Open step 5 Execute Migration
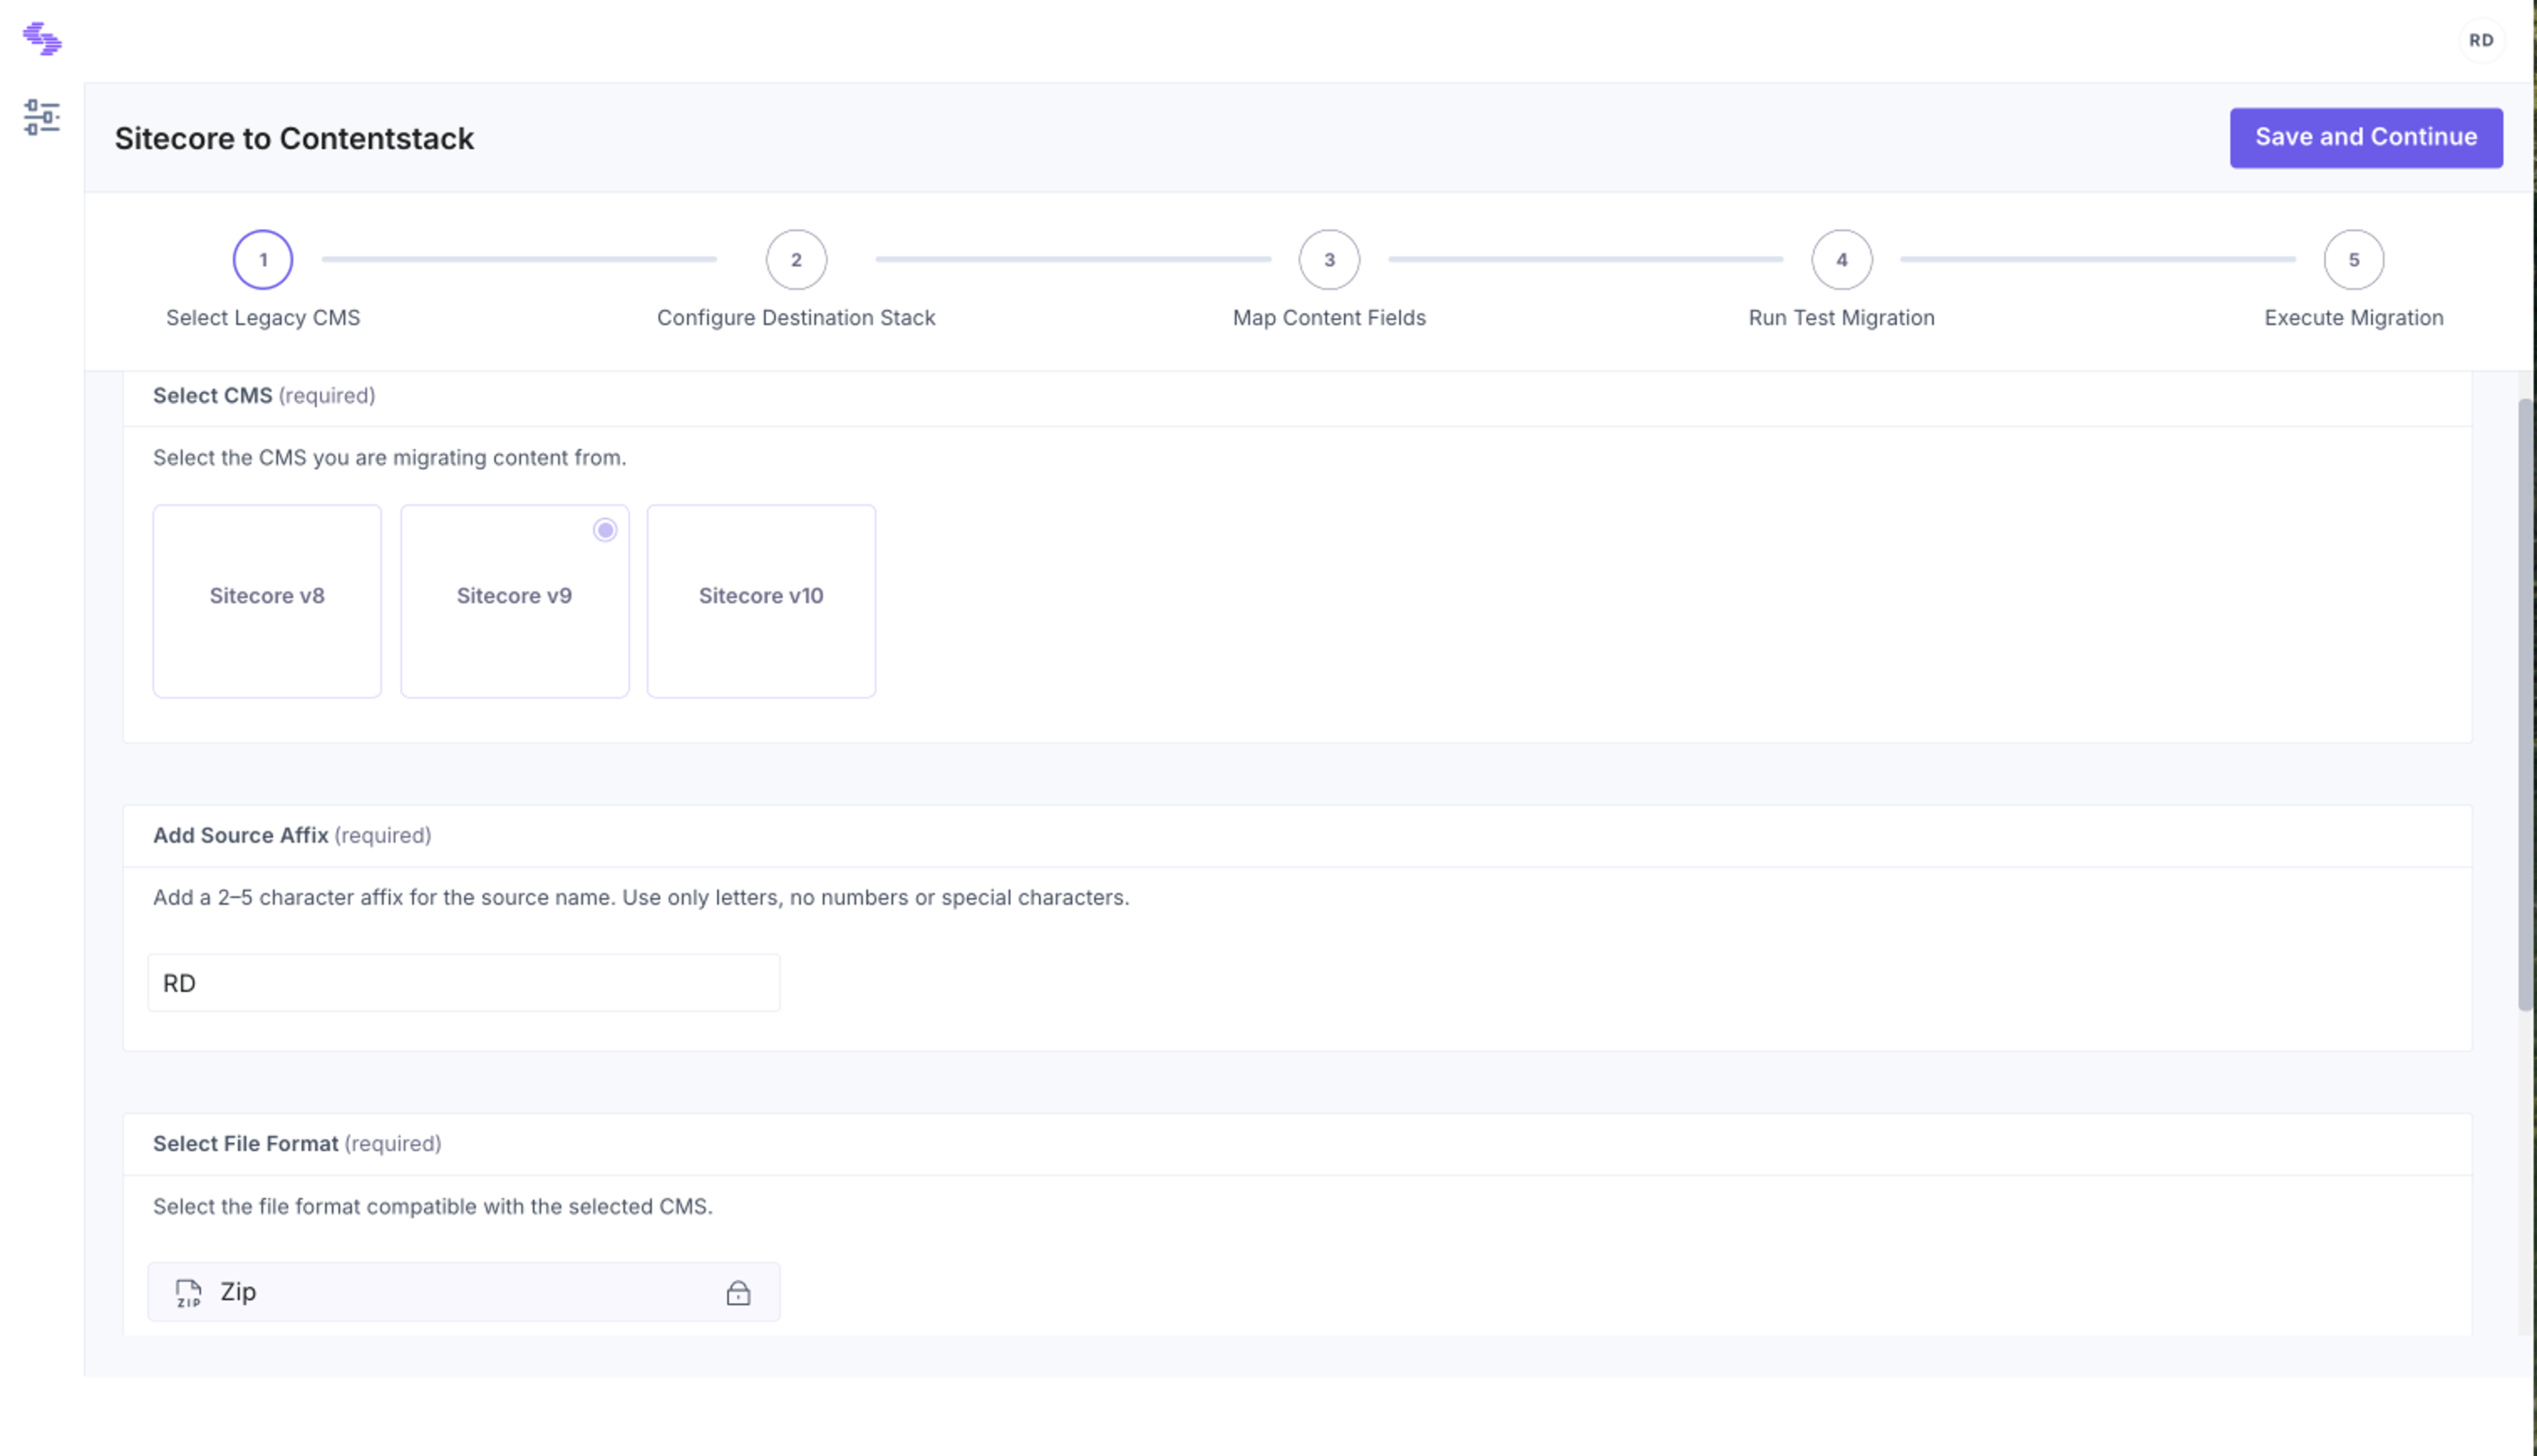 [2353, 260]
